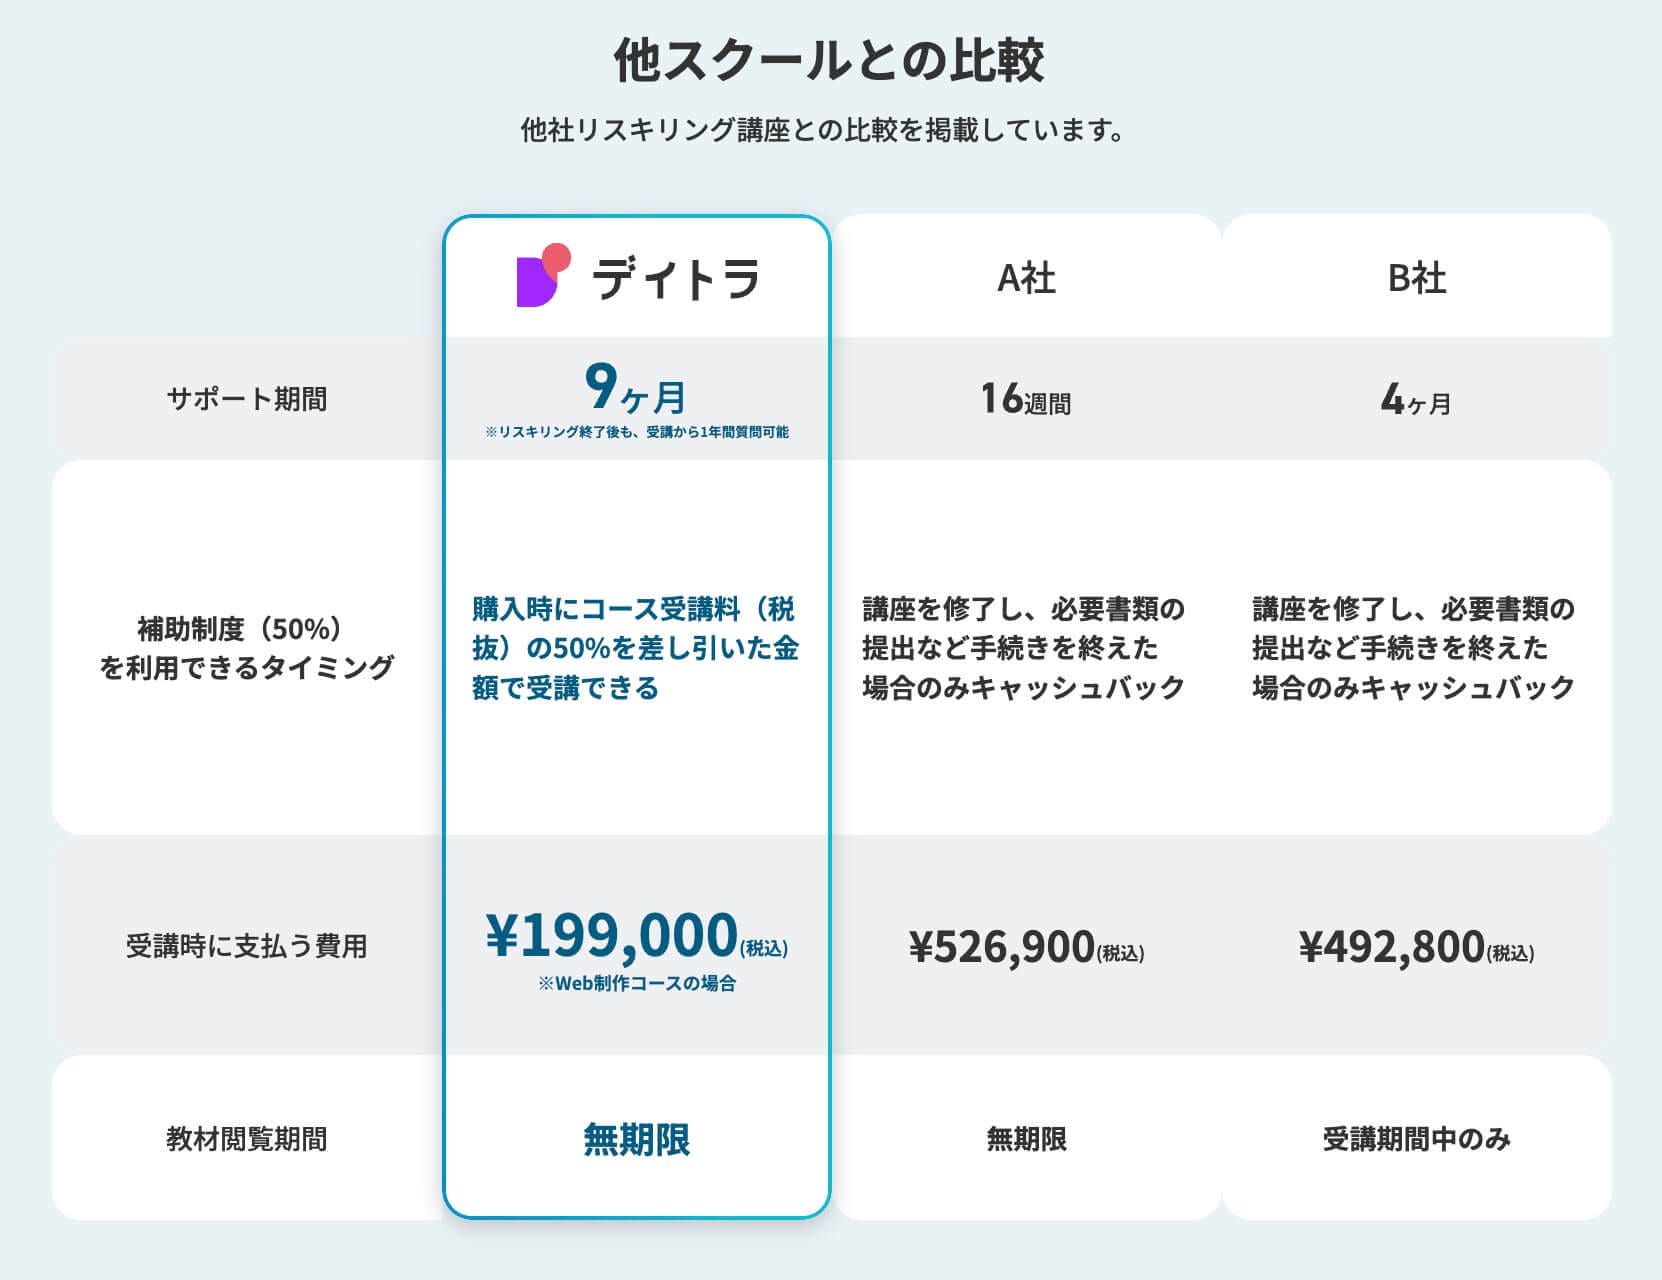Screen dimensions: 1662x1280
Task: Select the B社 column header
Action: click(1416, 278)
